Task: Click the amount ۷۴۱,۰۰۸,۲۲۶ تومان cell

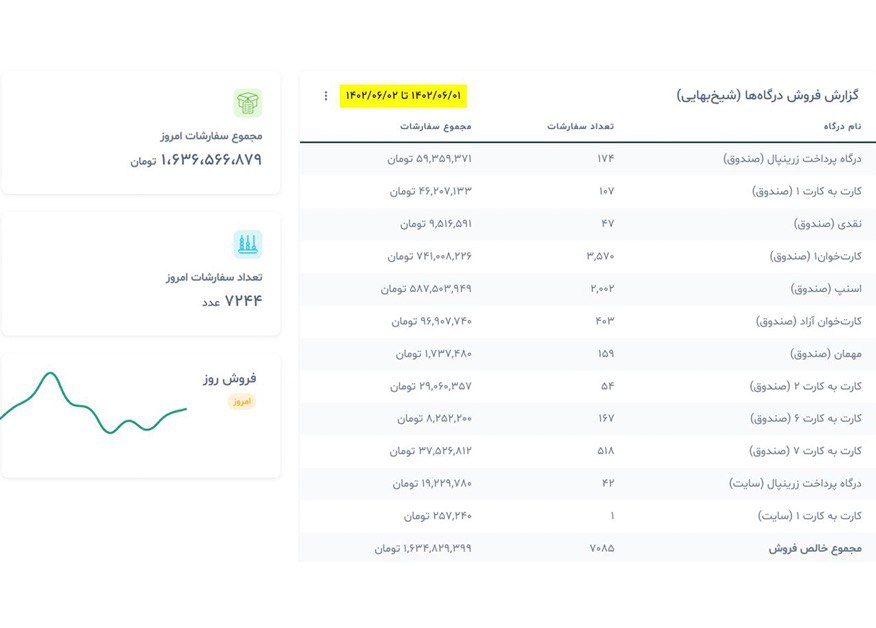Action: click(x=430, y=256)
